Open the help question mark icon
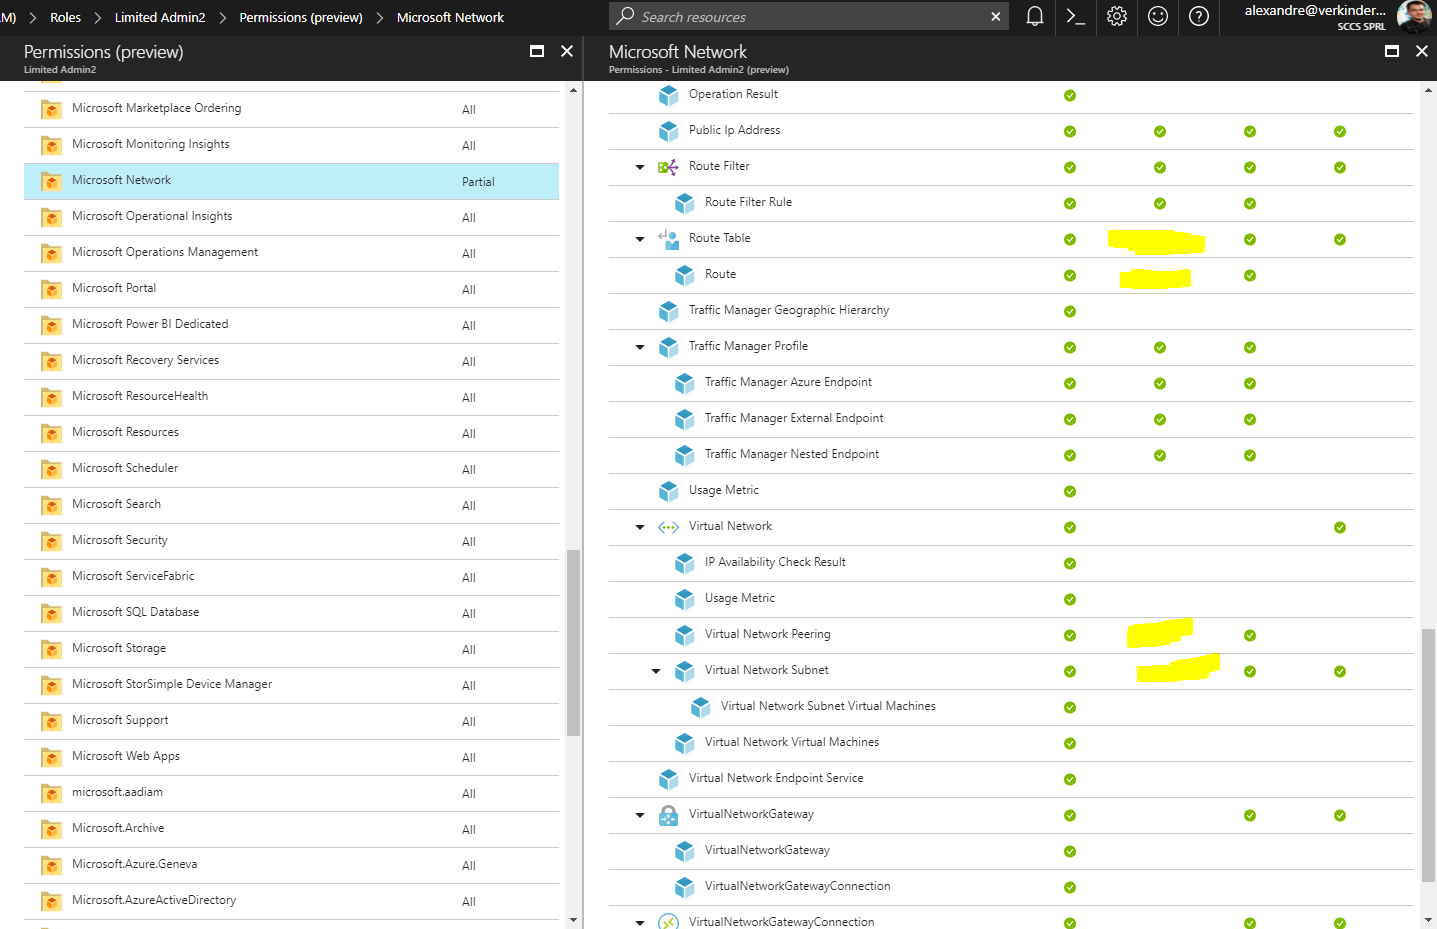This screenshot has height=929, width=1437. 1198,17
